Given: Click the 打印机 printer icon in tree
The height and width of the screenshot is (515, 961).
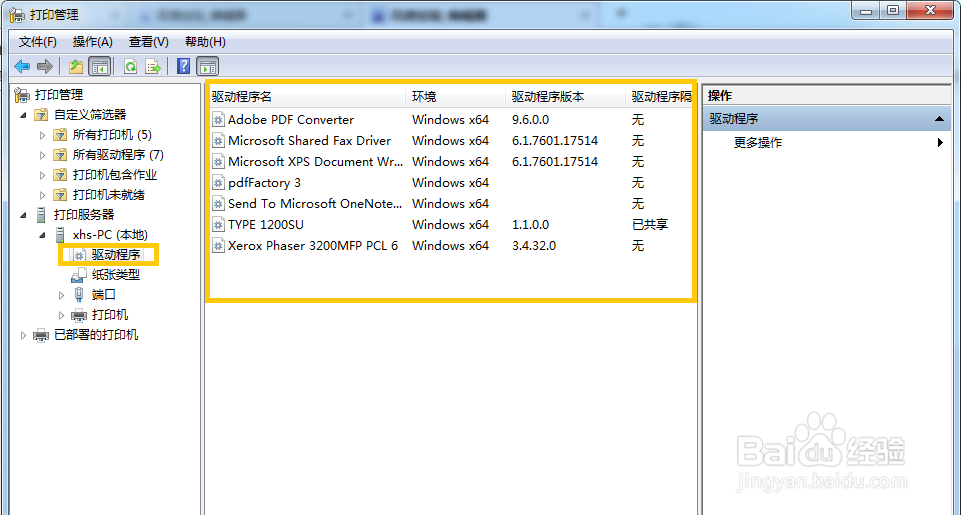Looking at the screenshot, I should click(78, 315).
